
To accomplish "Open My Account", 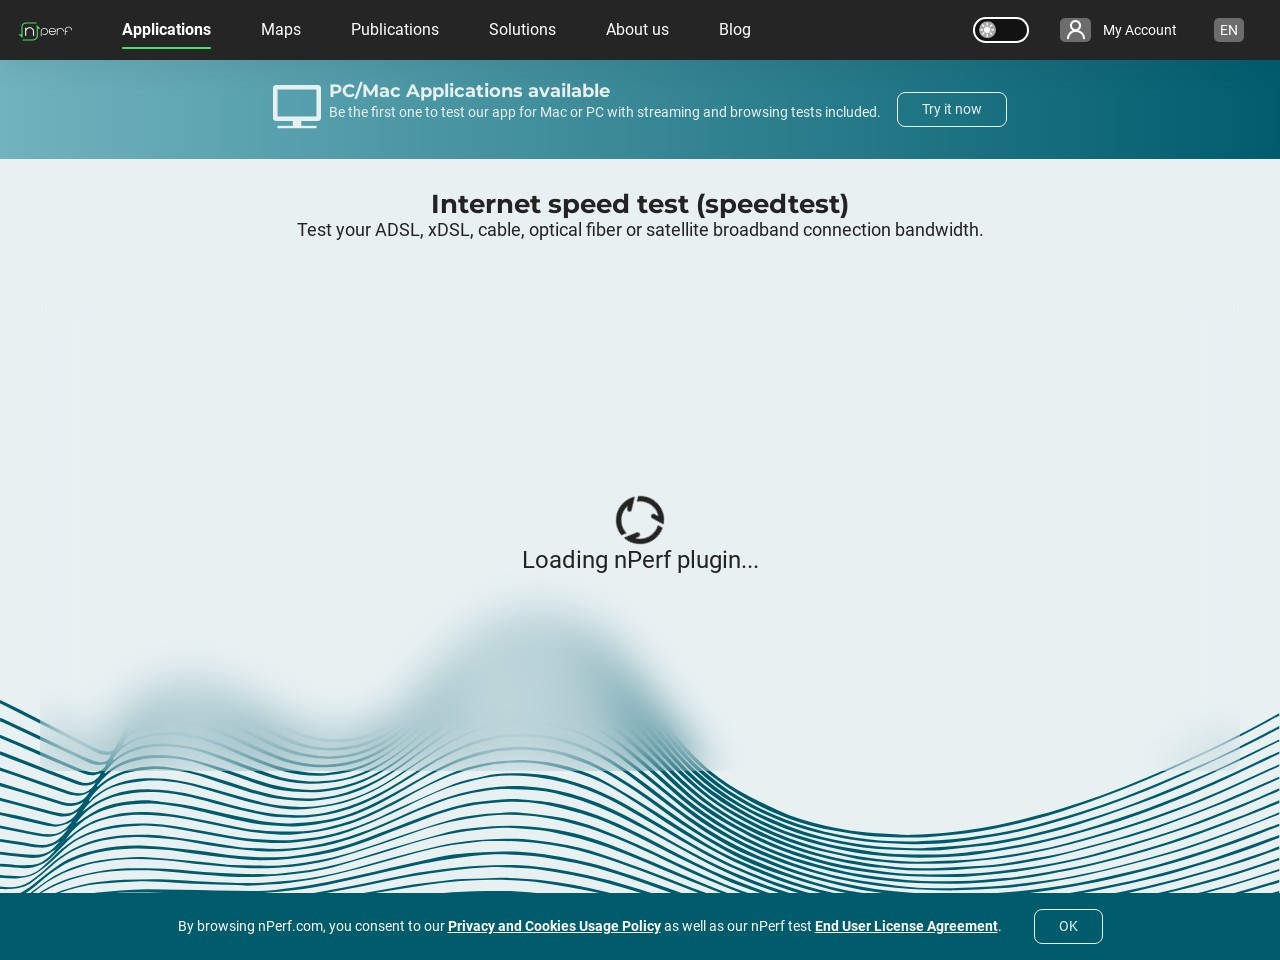I will 1139,30.
